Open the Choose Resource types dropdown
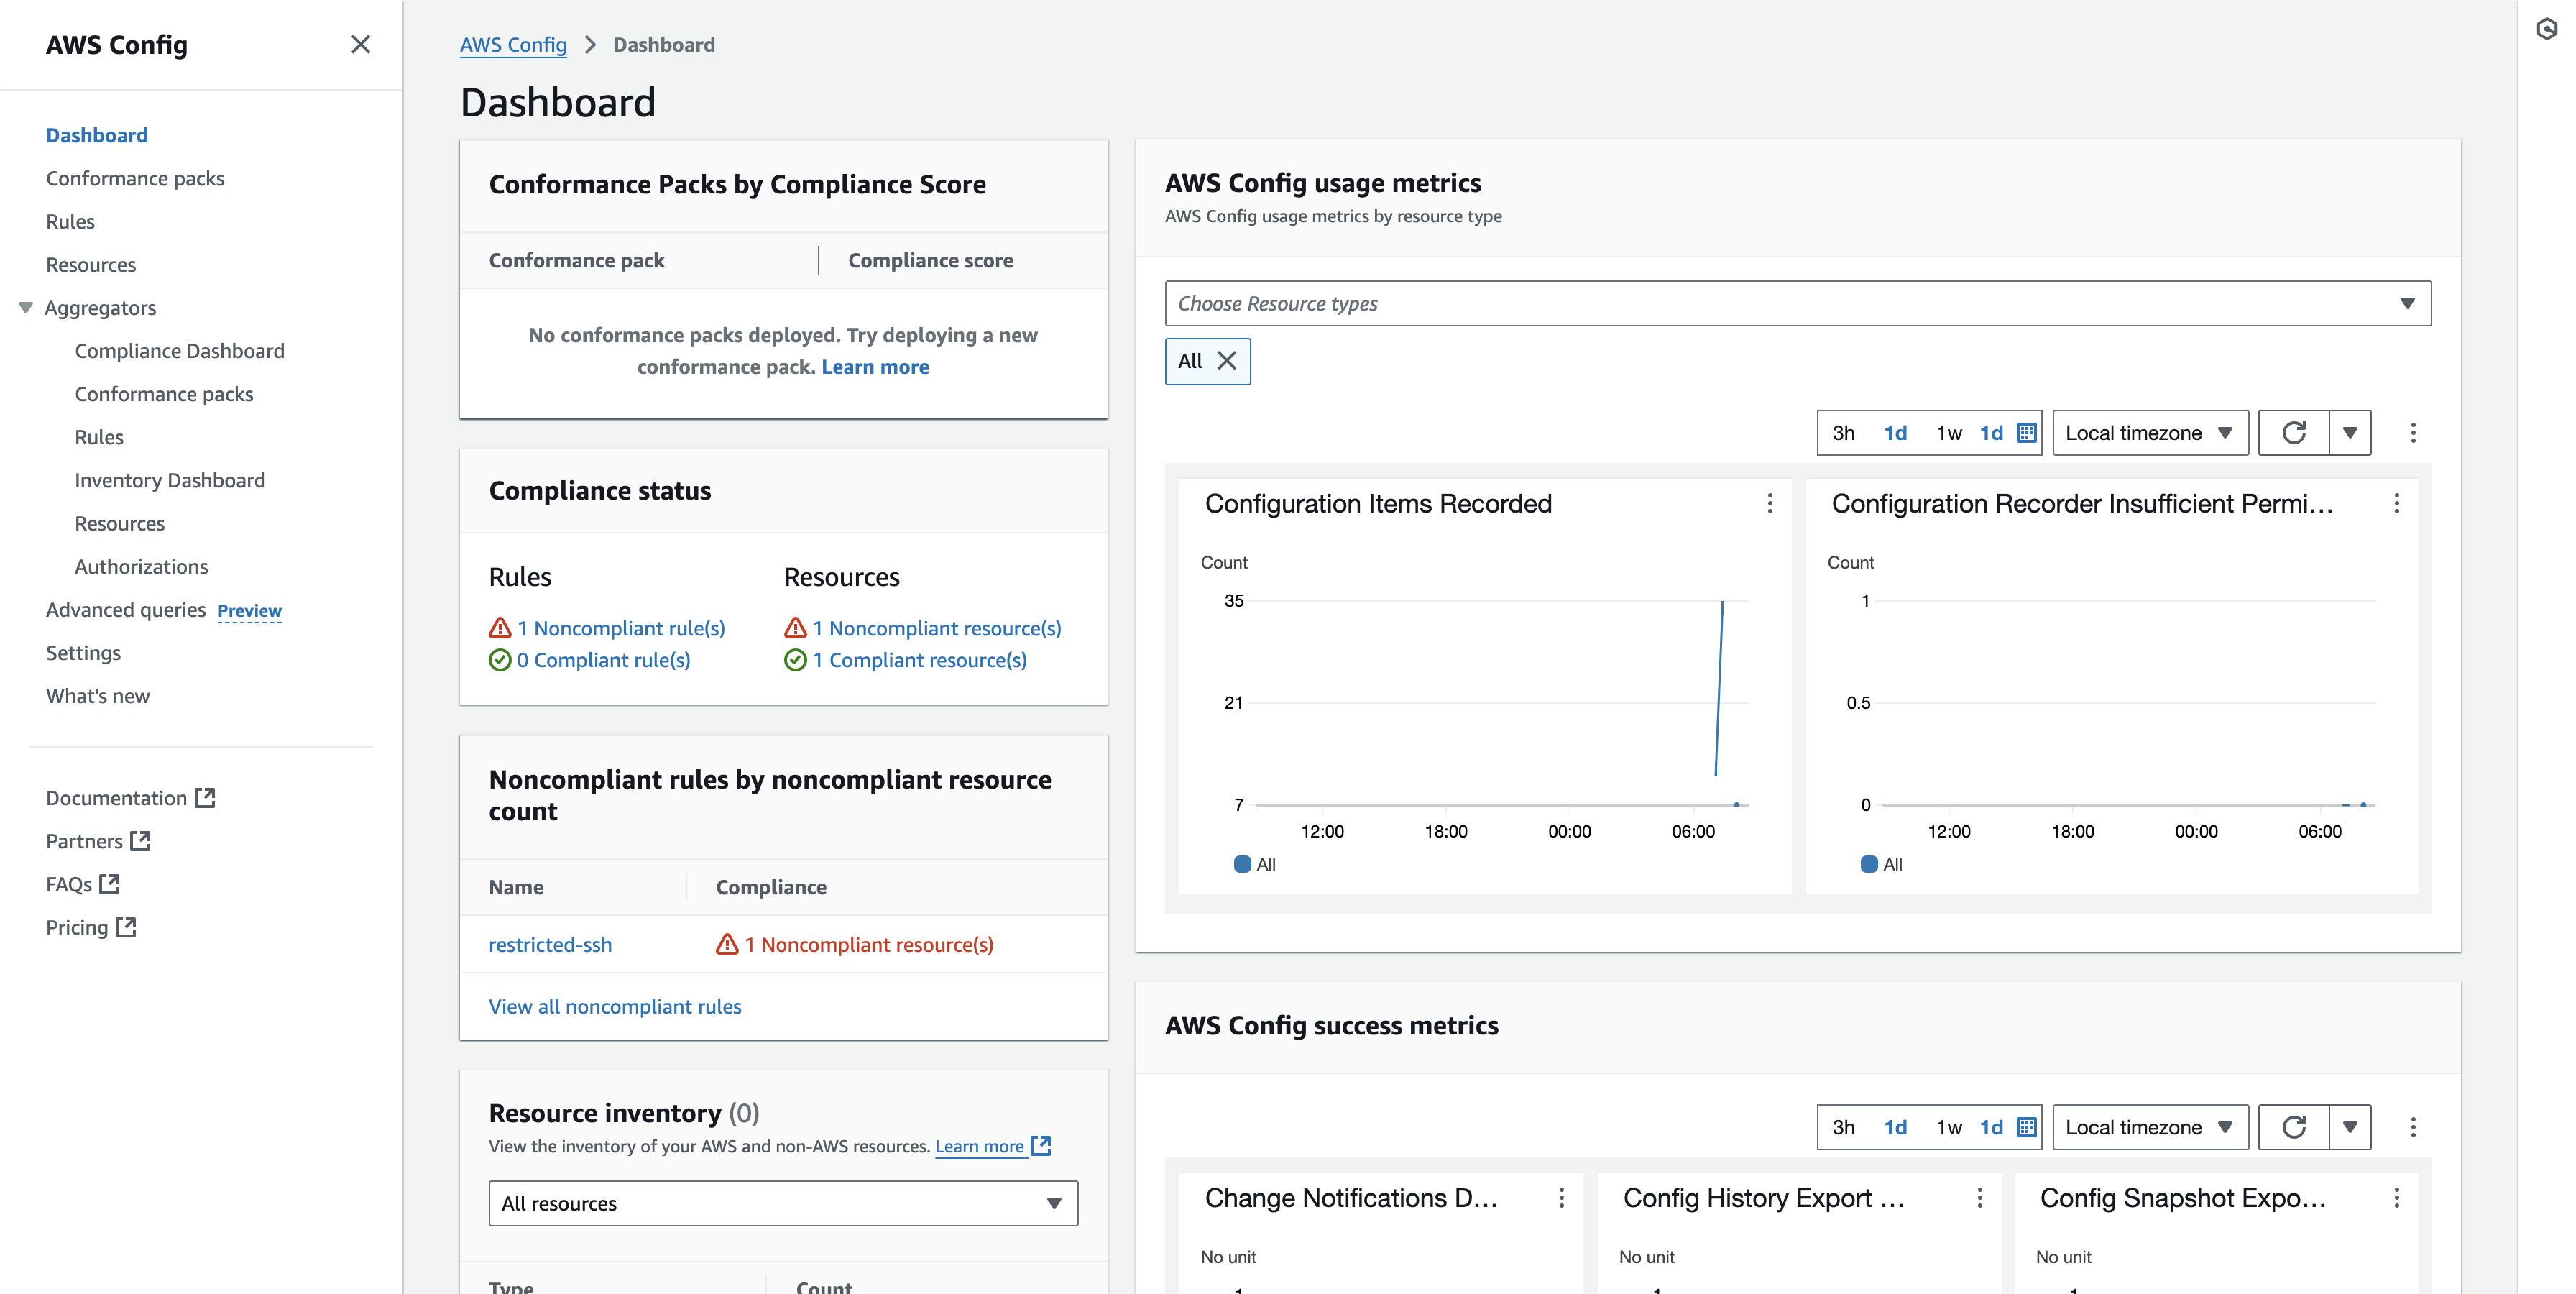 pos(1797,303)
